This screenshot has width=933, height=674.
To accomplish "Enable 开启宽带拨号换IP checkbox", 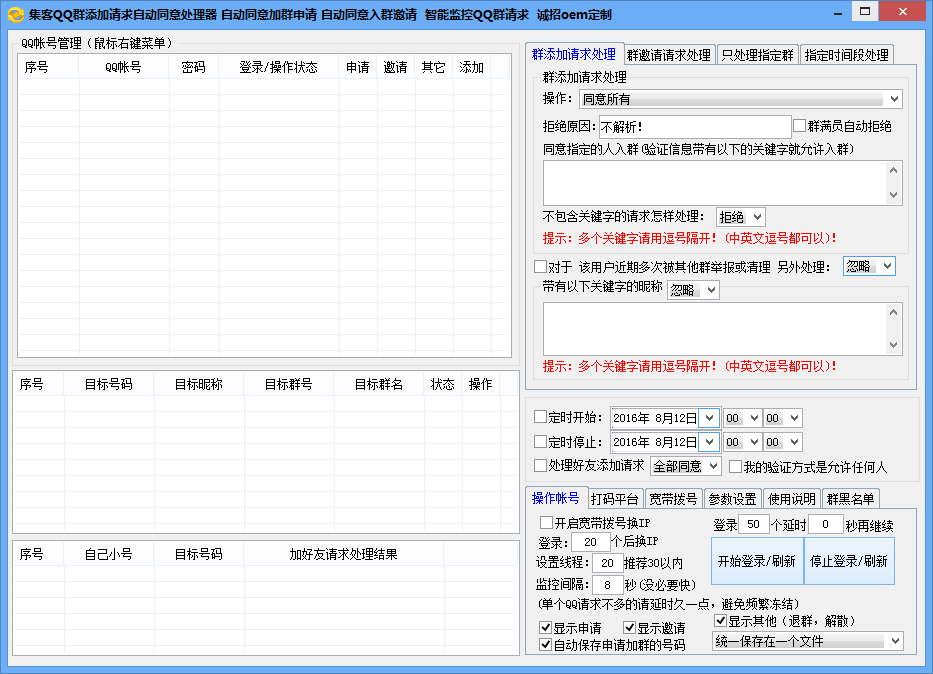I will 546,522.
